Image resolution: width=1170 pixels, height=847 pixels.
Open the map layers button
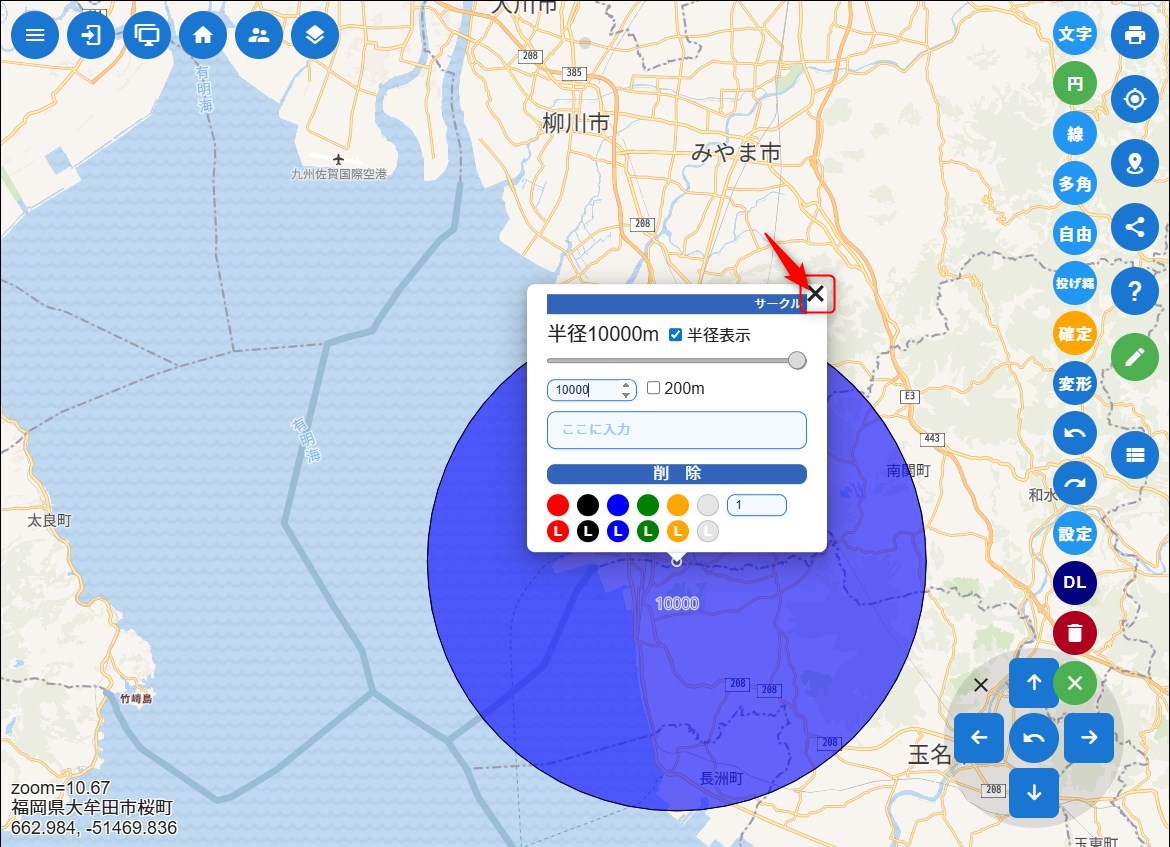pyautogui.click(x=315, y=35)
